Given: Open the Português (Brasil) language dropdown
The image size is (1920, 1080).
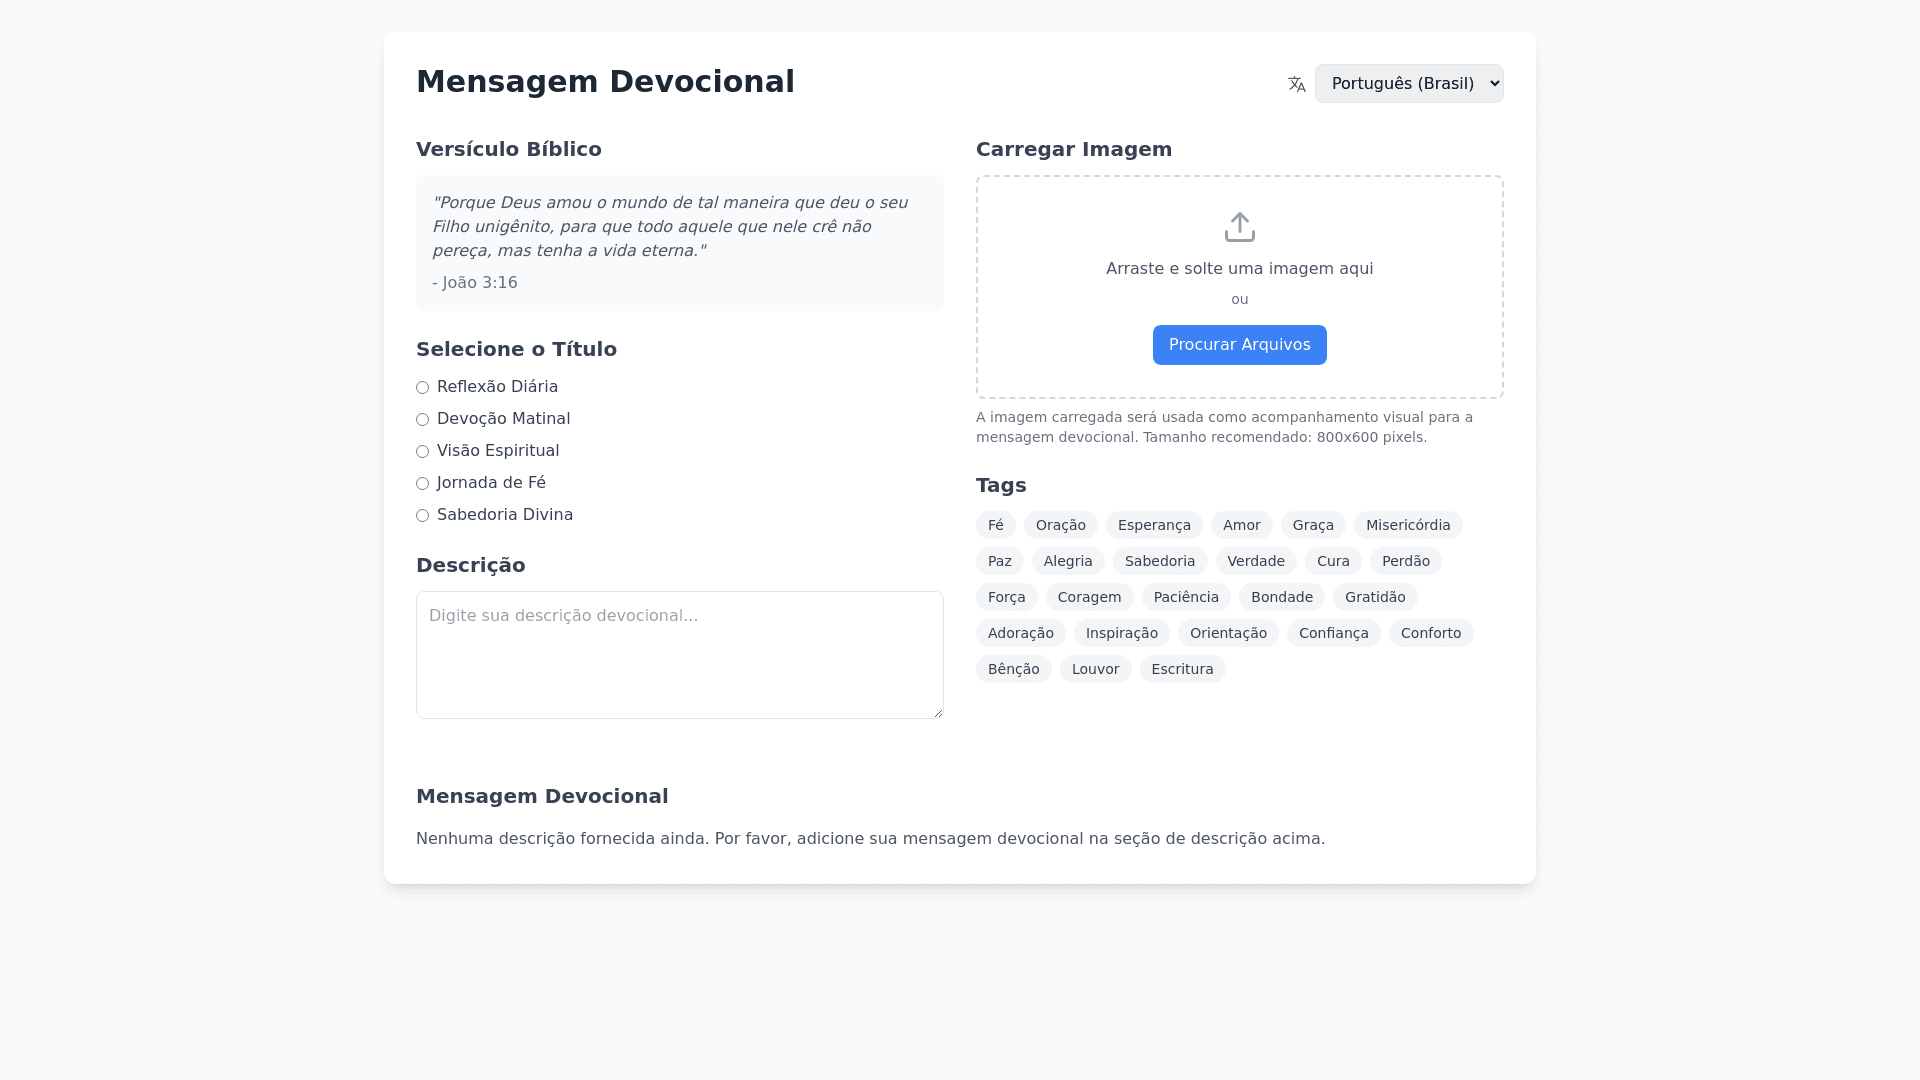Looking at the screenshot, I should tap(1408, 84).
